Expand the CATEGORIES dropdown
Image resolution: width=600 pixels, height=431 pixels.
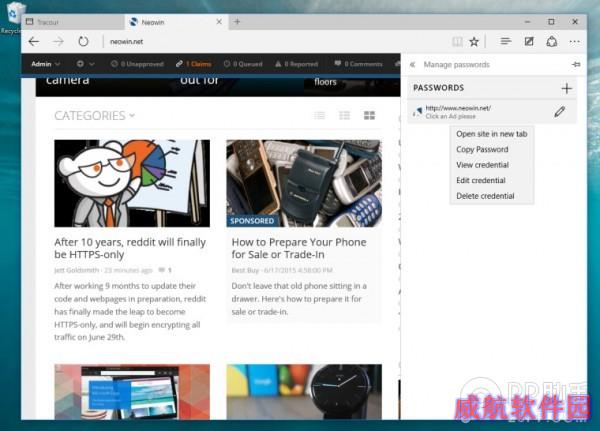(x=95, y=116)
